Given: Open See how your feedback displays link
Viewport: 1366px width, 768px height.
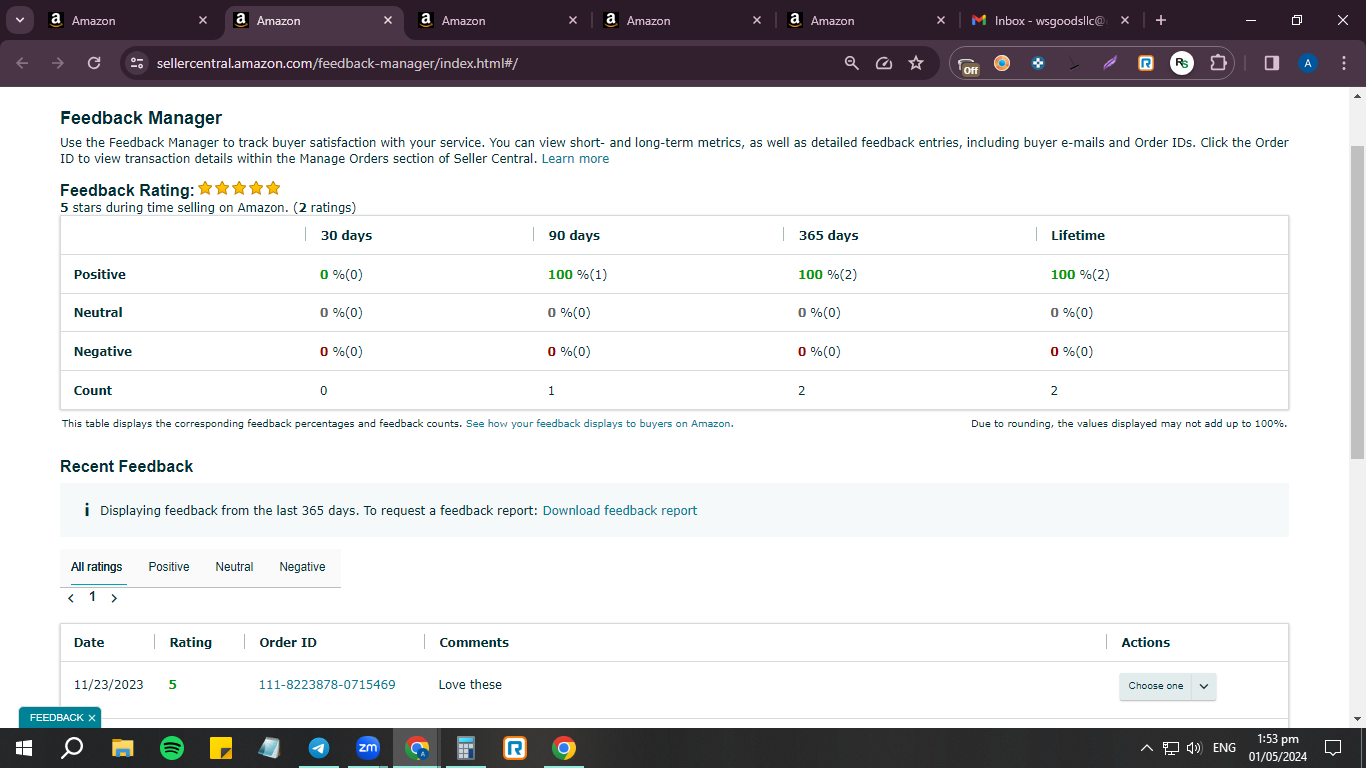Looking at the screenshot, I should click(x=599, y=424).
